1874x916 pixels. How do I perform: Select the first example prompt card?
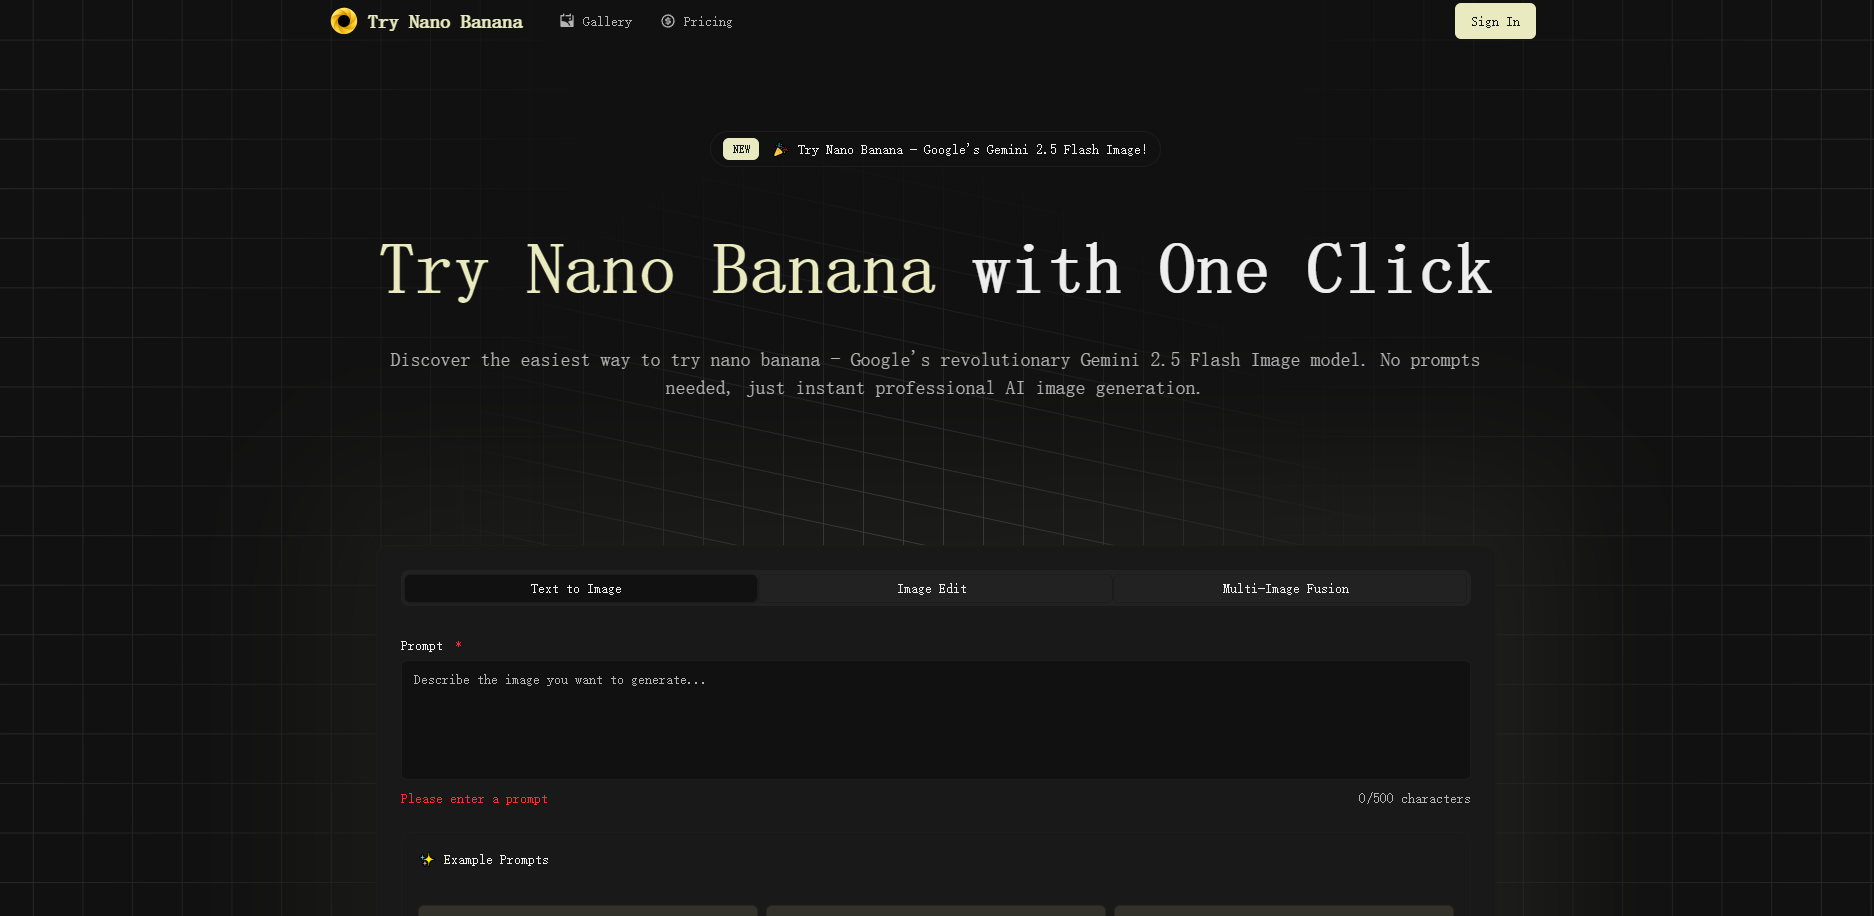[x=587, y=910]
